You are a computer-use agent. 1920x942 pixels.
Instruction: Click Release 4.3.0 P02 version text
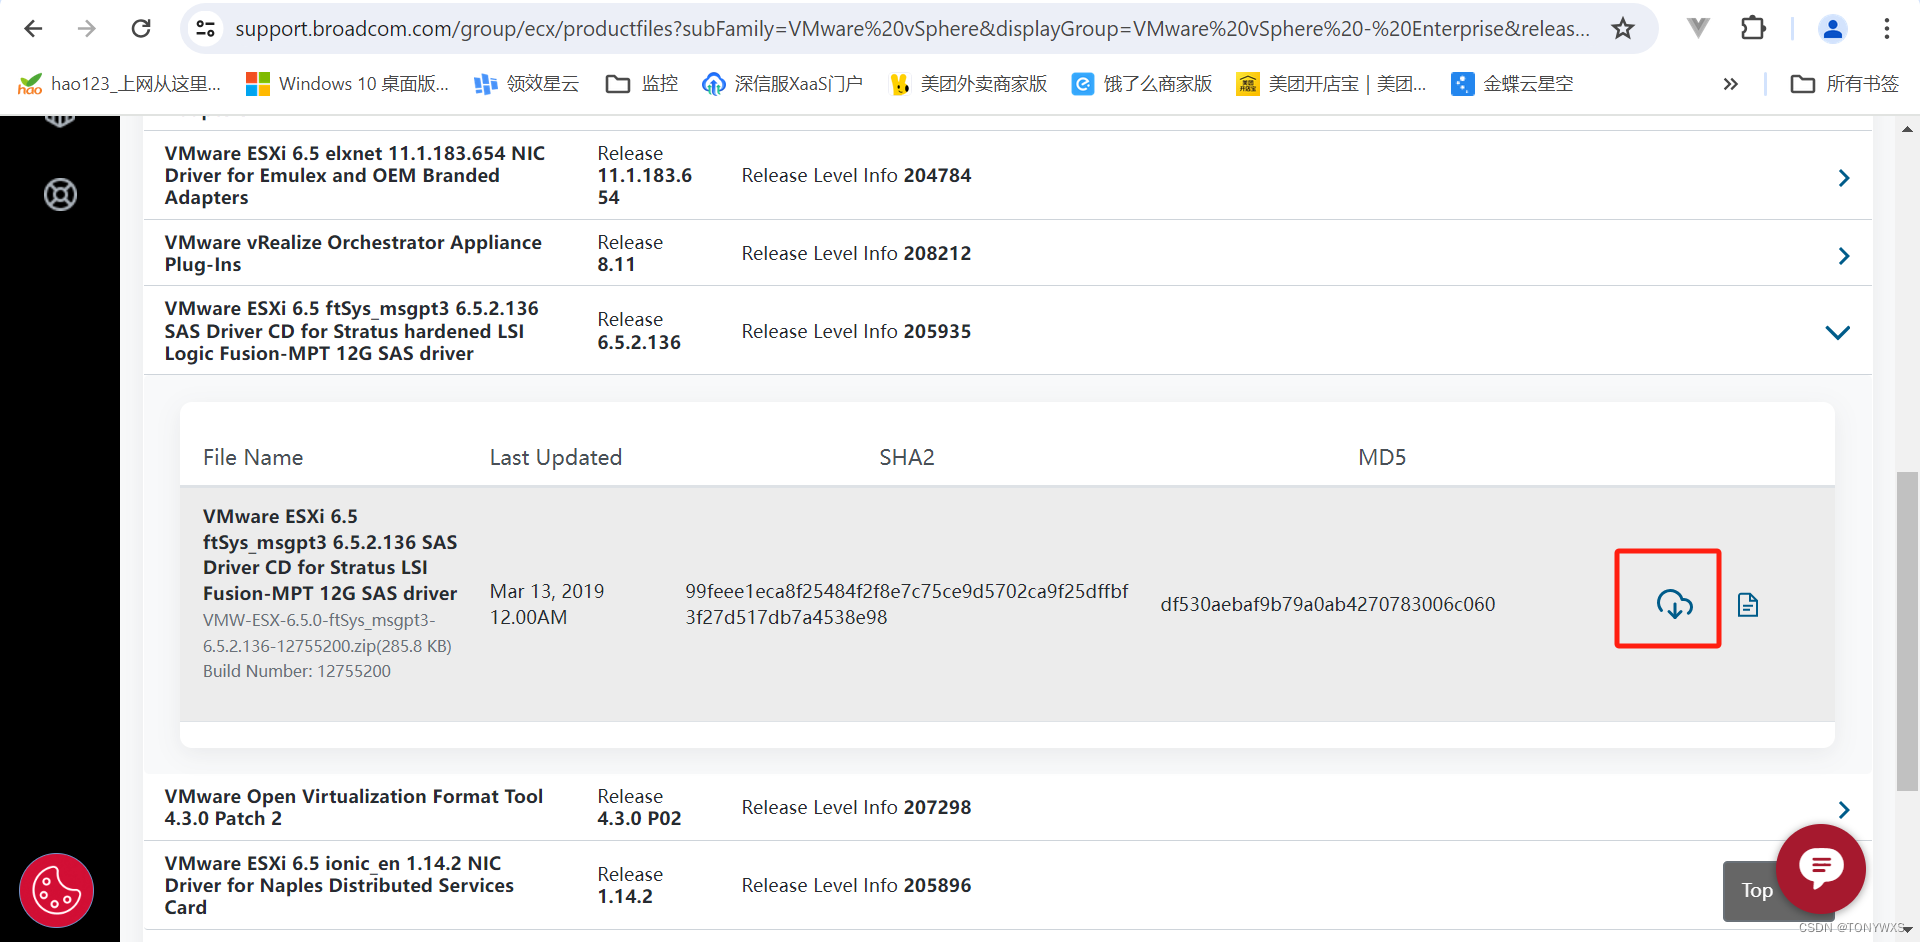tap(639, 807)
